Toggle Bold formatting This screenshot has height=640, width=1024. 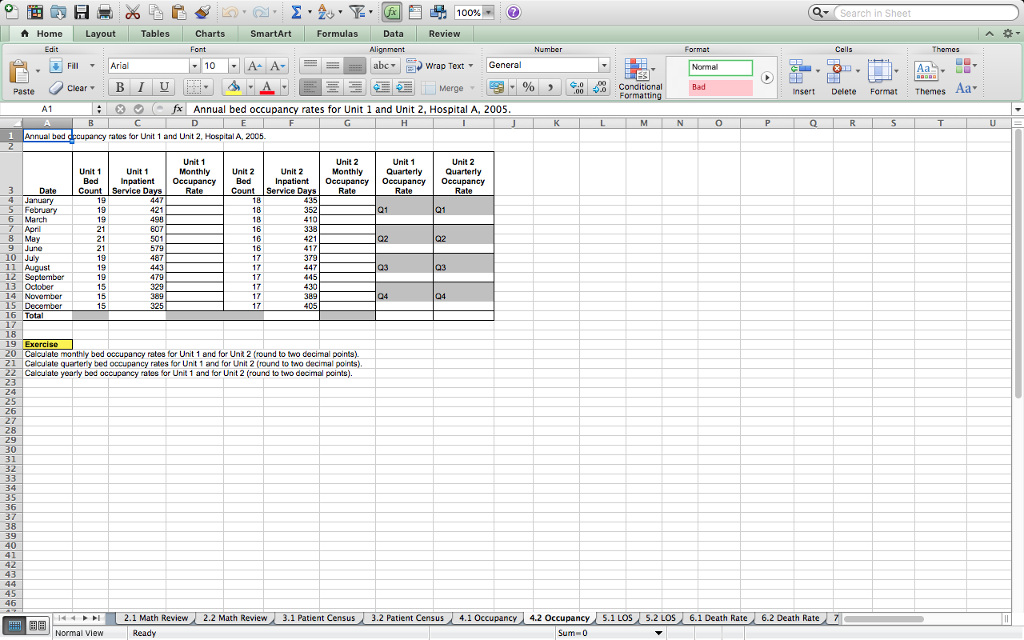[120, 87]
